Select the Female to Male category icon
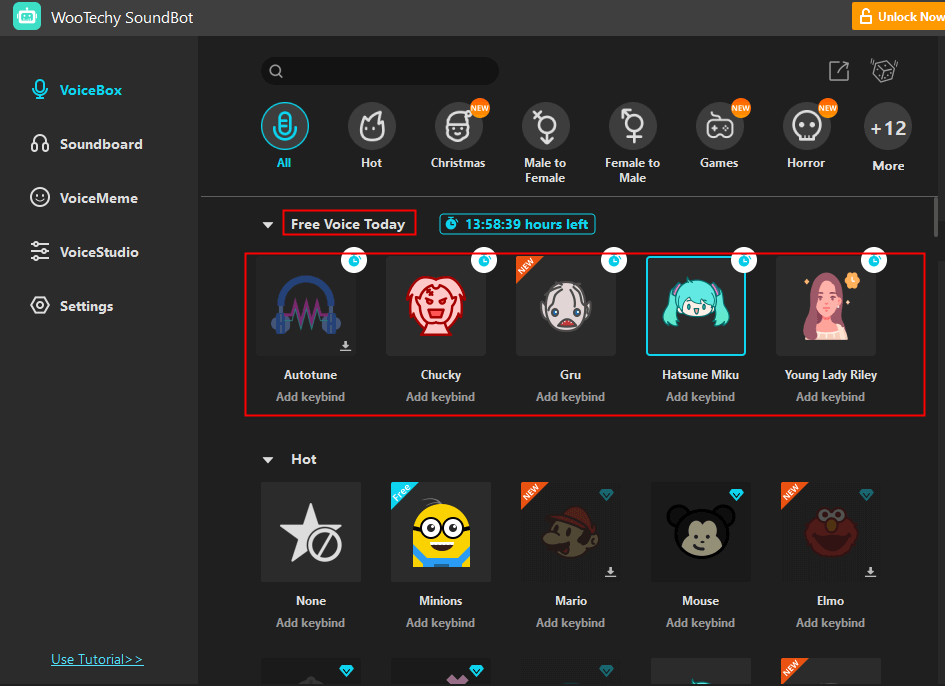 632,127
